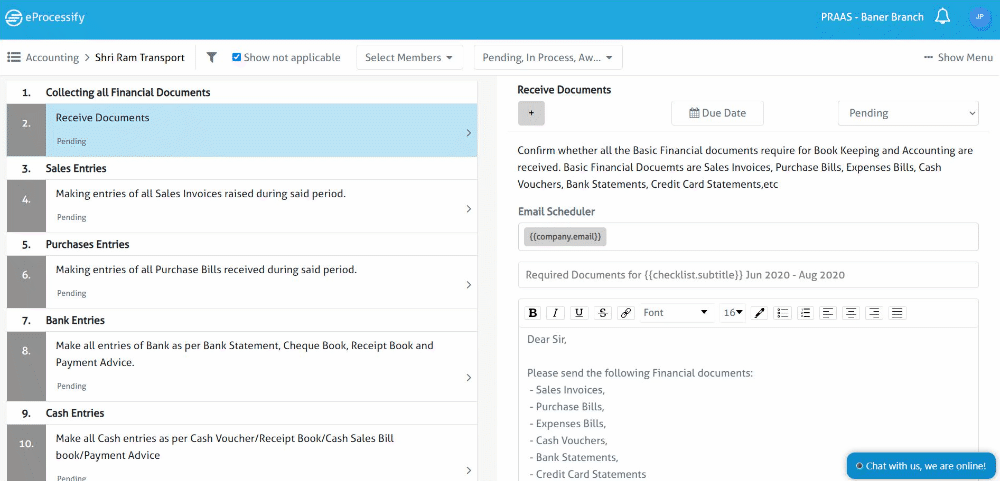The height and width of the screenshot is (481, 1000).
Task: Open the Chat with us widget
Action: pos(920,466)
